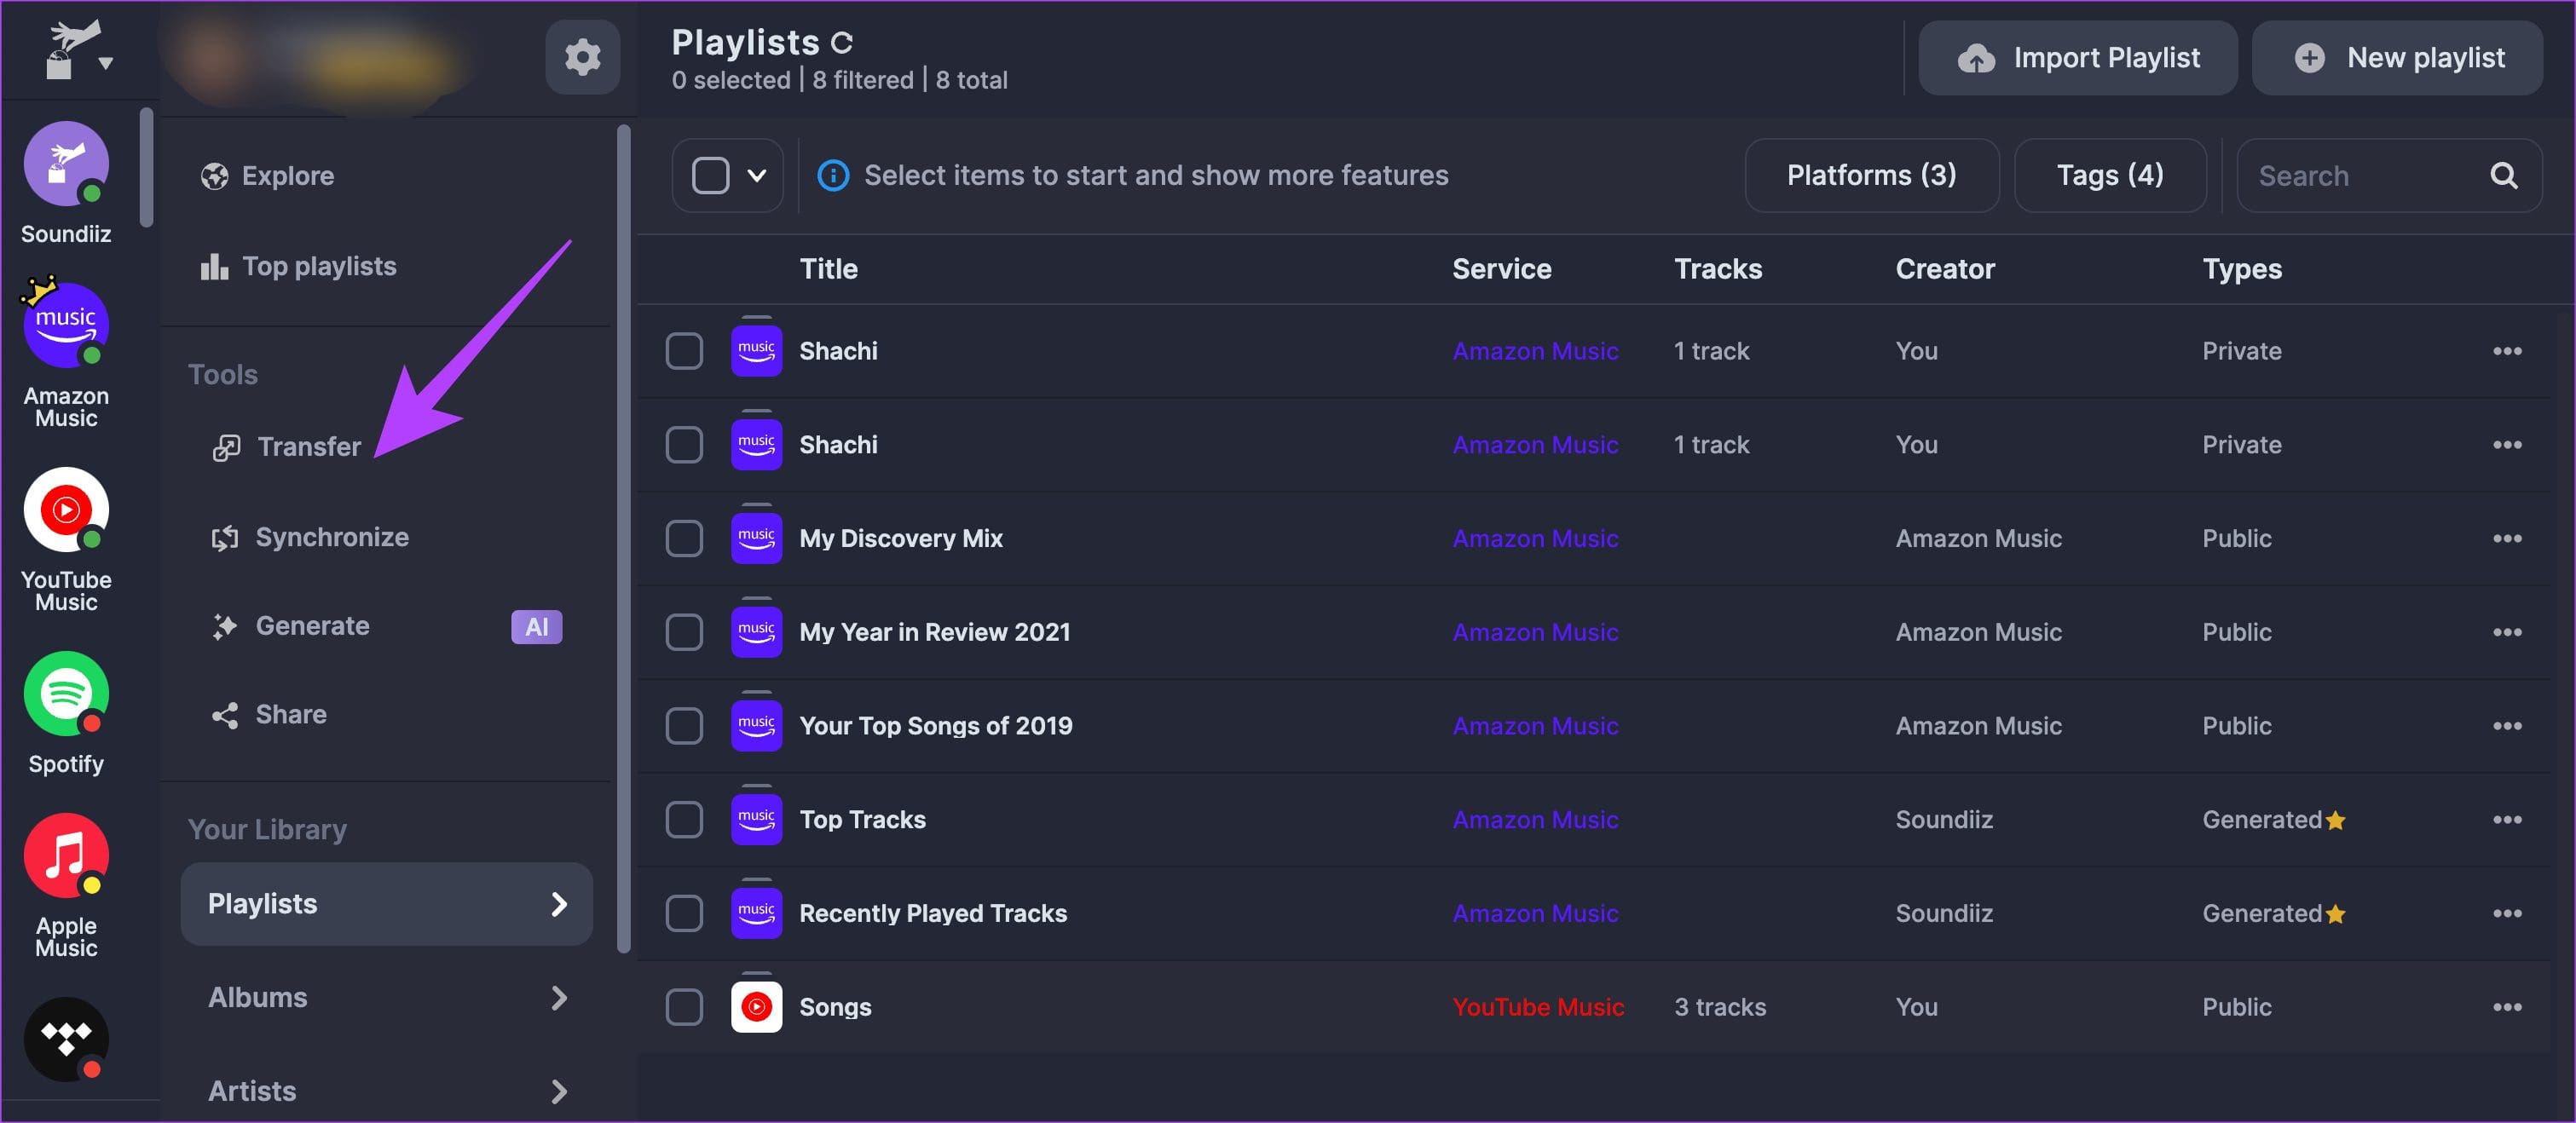This screenshot has width=2576, height=1123.
Task: Select the Apple Music platform icon
Action: (66, 855)
